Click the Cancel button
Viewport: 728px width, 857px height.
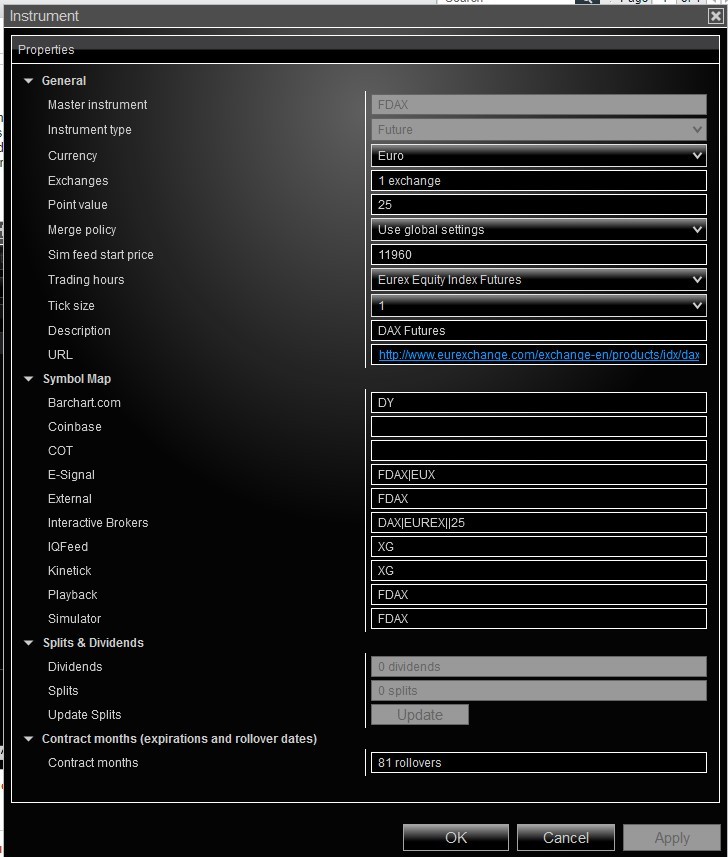tap(566, 837)
